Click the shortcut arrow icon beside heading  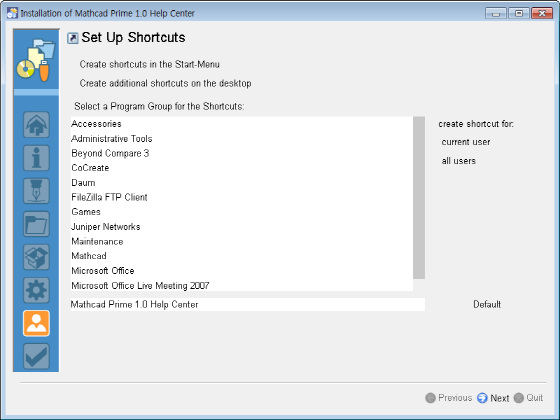[x=73, y=38]
